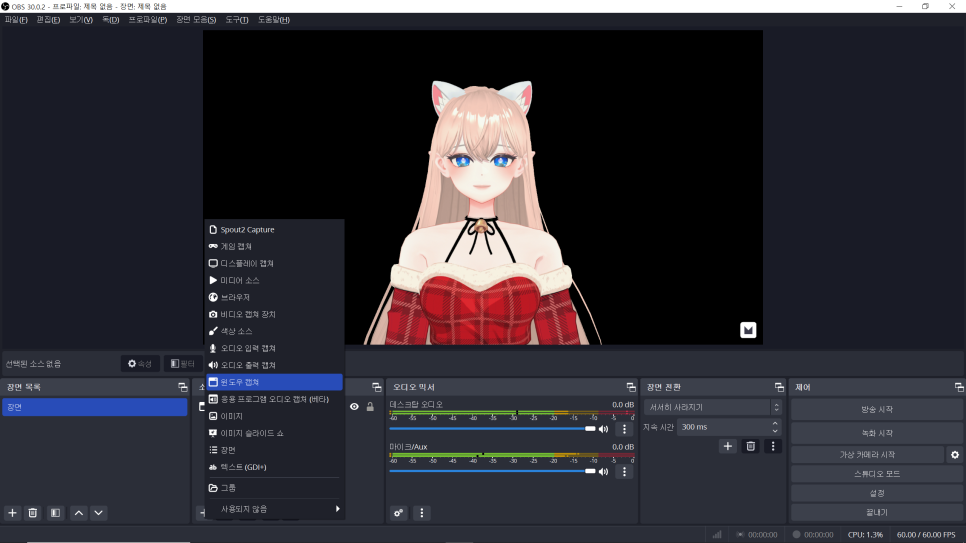Click 방송 시작 button

coord(877,409)
